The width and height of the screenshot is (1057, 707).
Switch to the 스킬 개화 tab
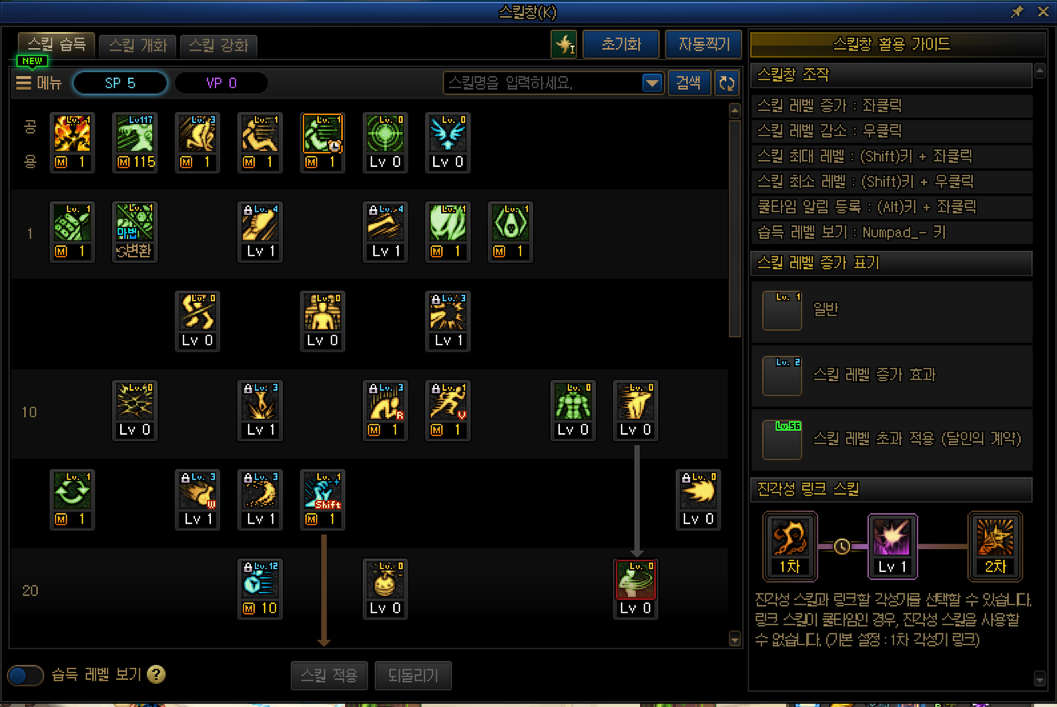coord(138,45)
